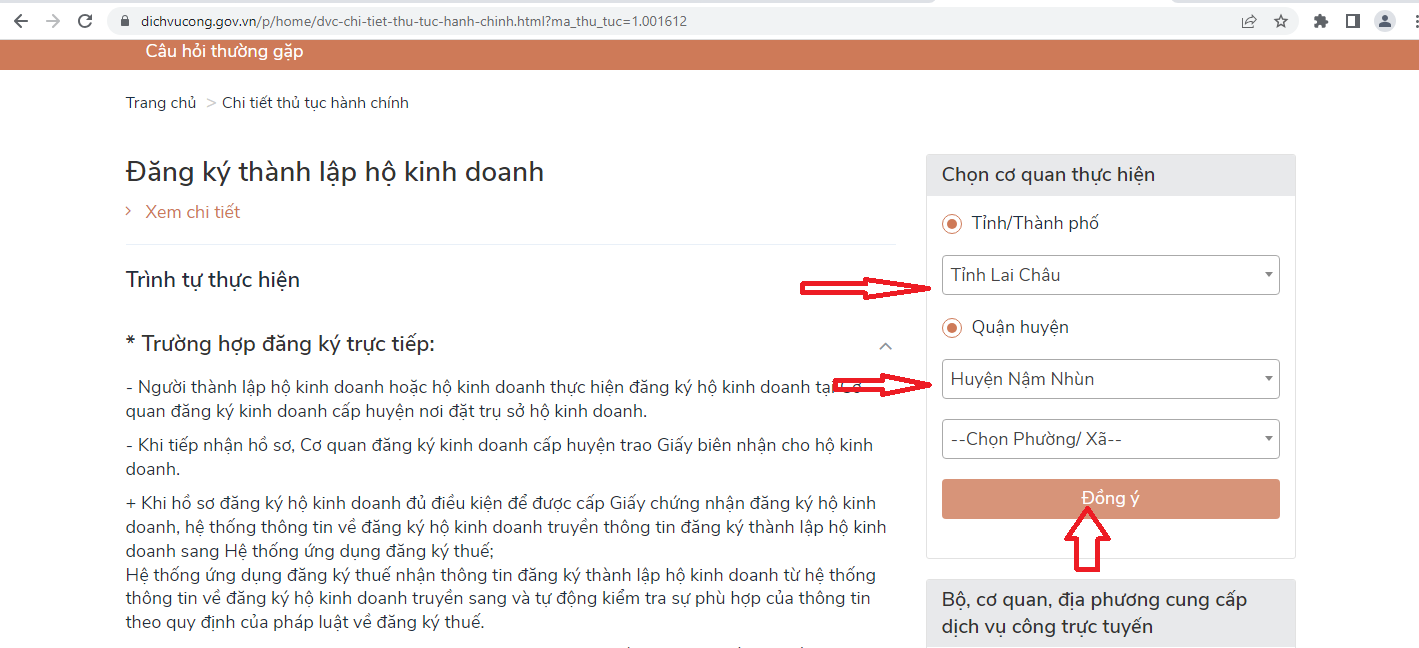The width and height of the screenshot is (1419, 648).
Task: Open the browser extensions puzzle icon
Action: click(x=1321, y=20)
